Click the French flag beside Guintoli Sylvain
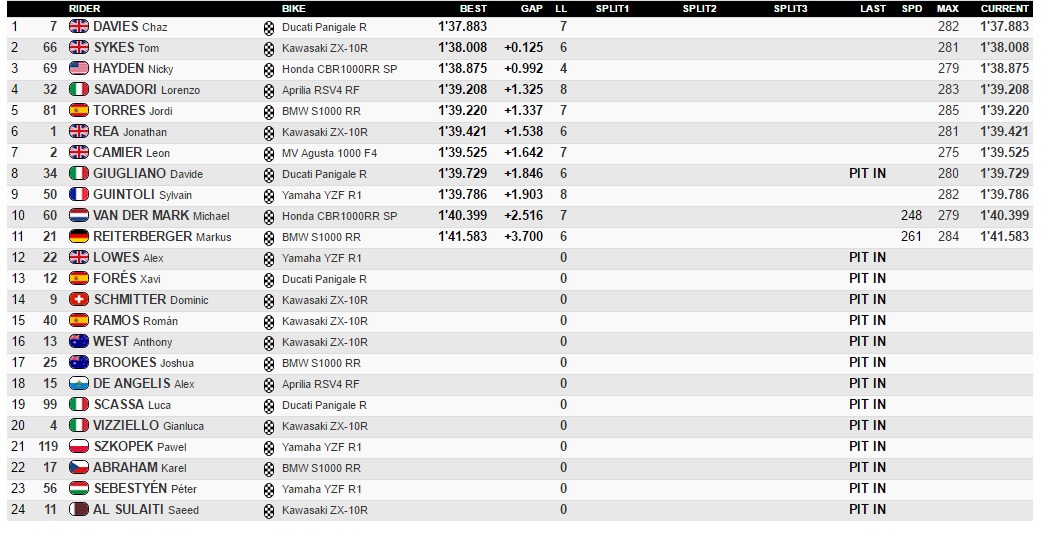Screen dimensions: 1043x533 point(78,195)
